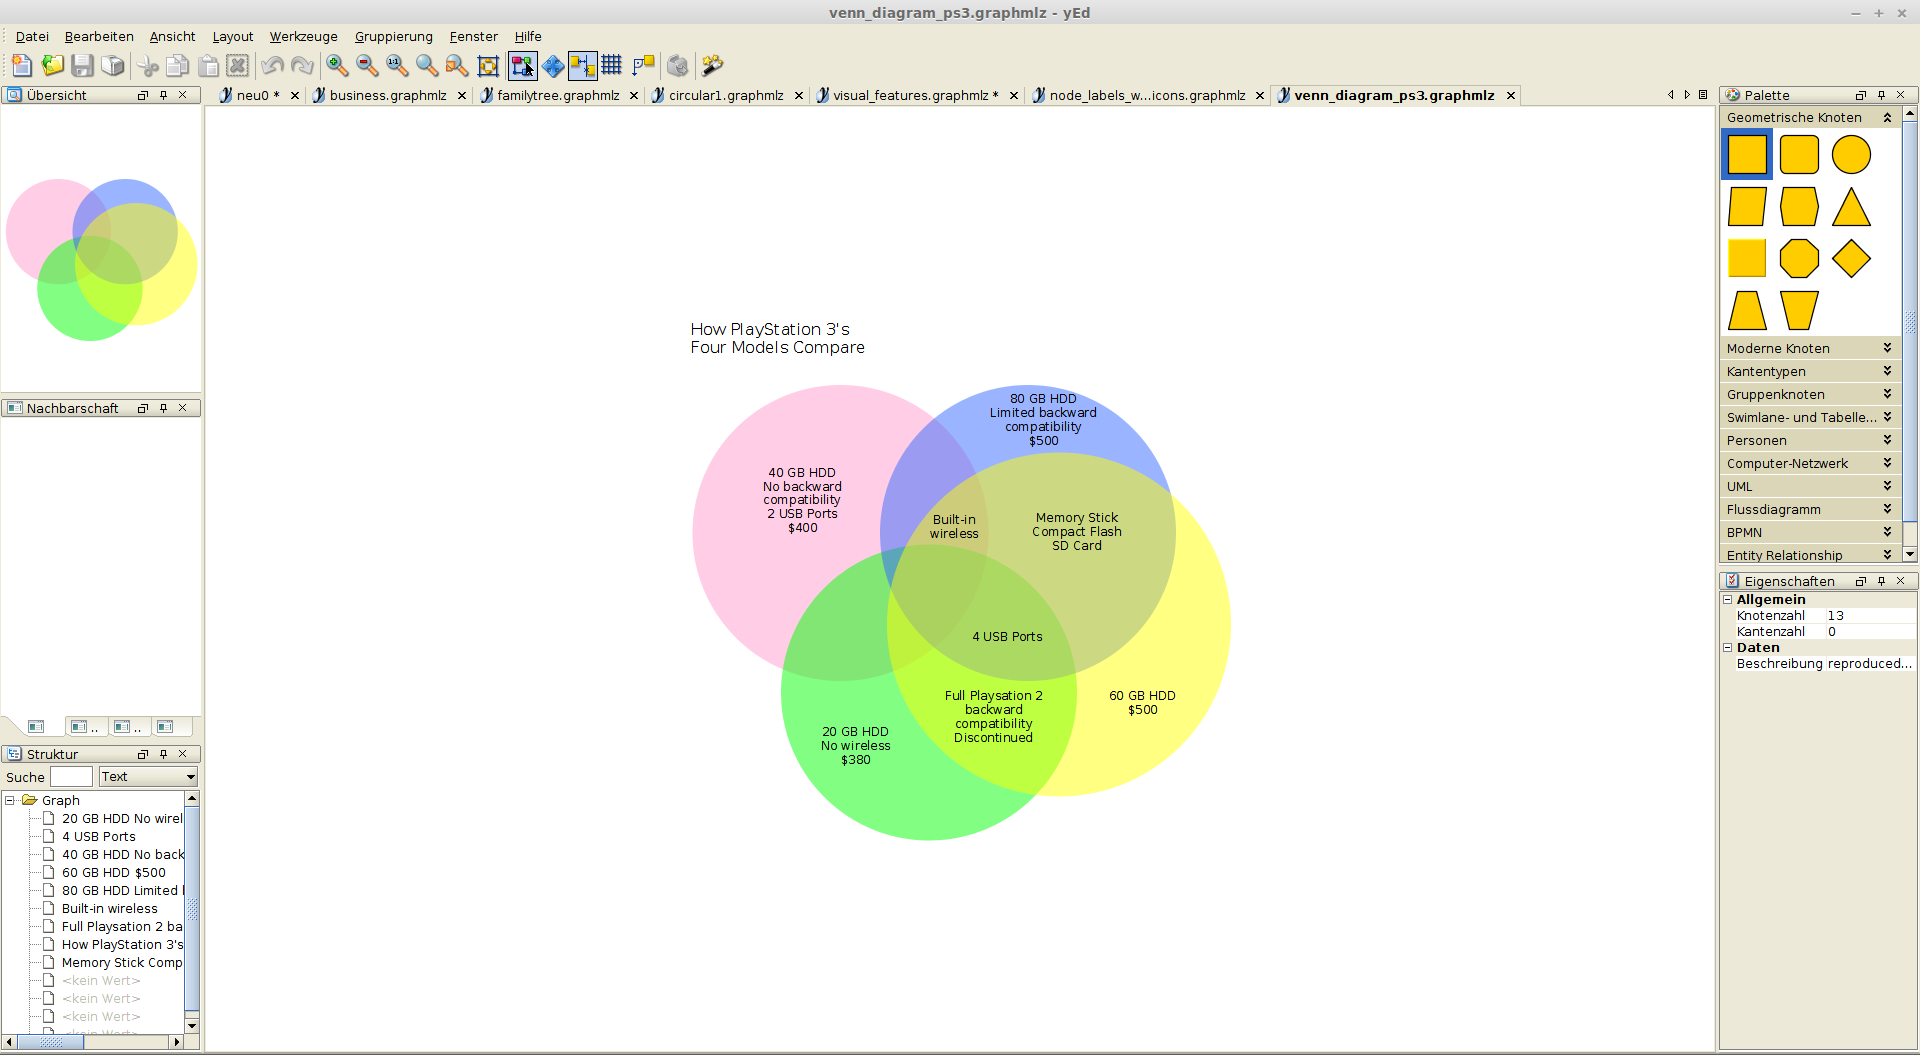Viewport: 1920px width, 1055px height.
Task: Create a new document via toolbar
Action: pos(22,66)
